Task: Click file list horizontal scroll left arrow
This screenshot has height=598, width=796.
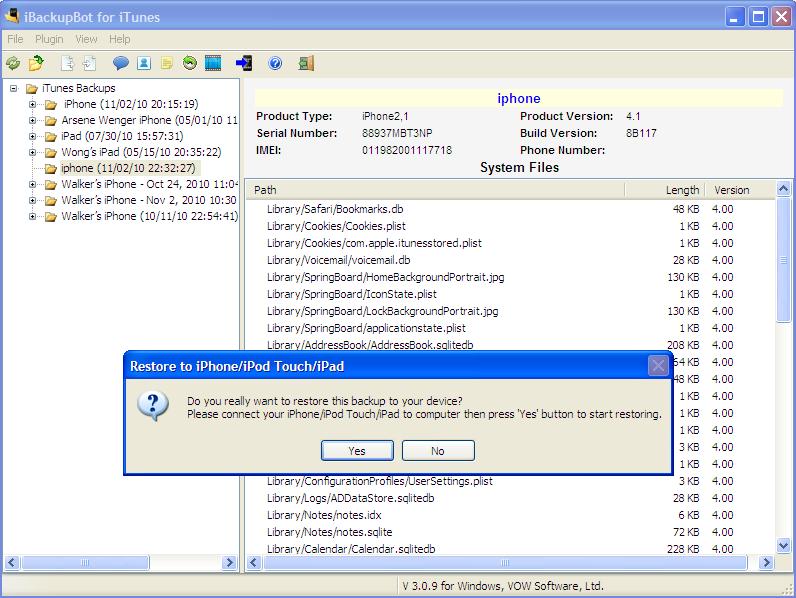Action: point(254,562)
